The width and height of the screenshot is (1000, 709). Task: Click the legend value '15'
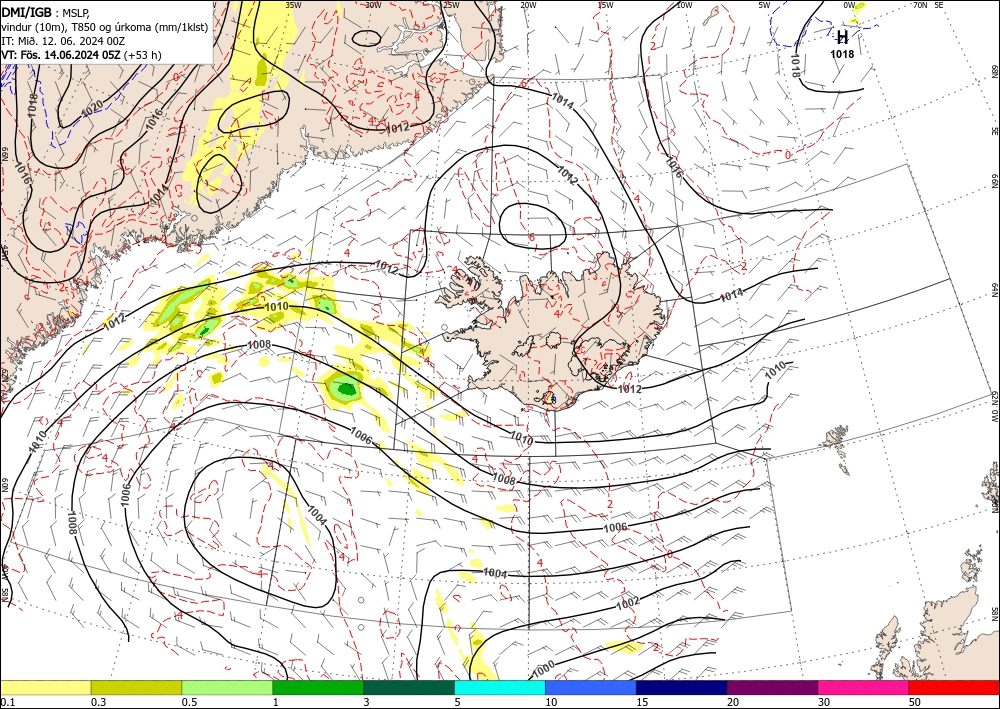[x=642, y=702]
